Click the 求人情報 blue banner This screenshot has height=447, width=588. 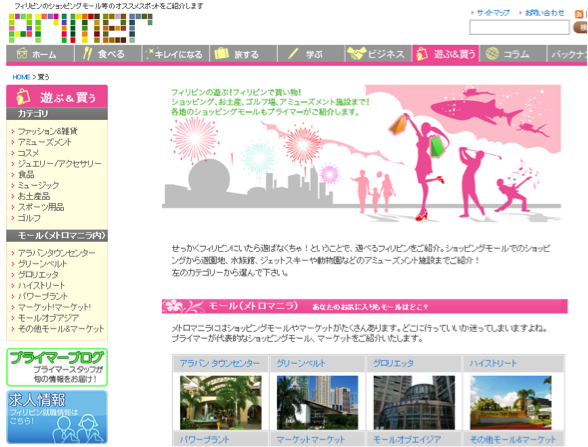click(57, 417)
